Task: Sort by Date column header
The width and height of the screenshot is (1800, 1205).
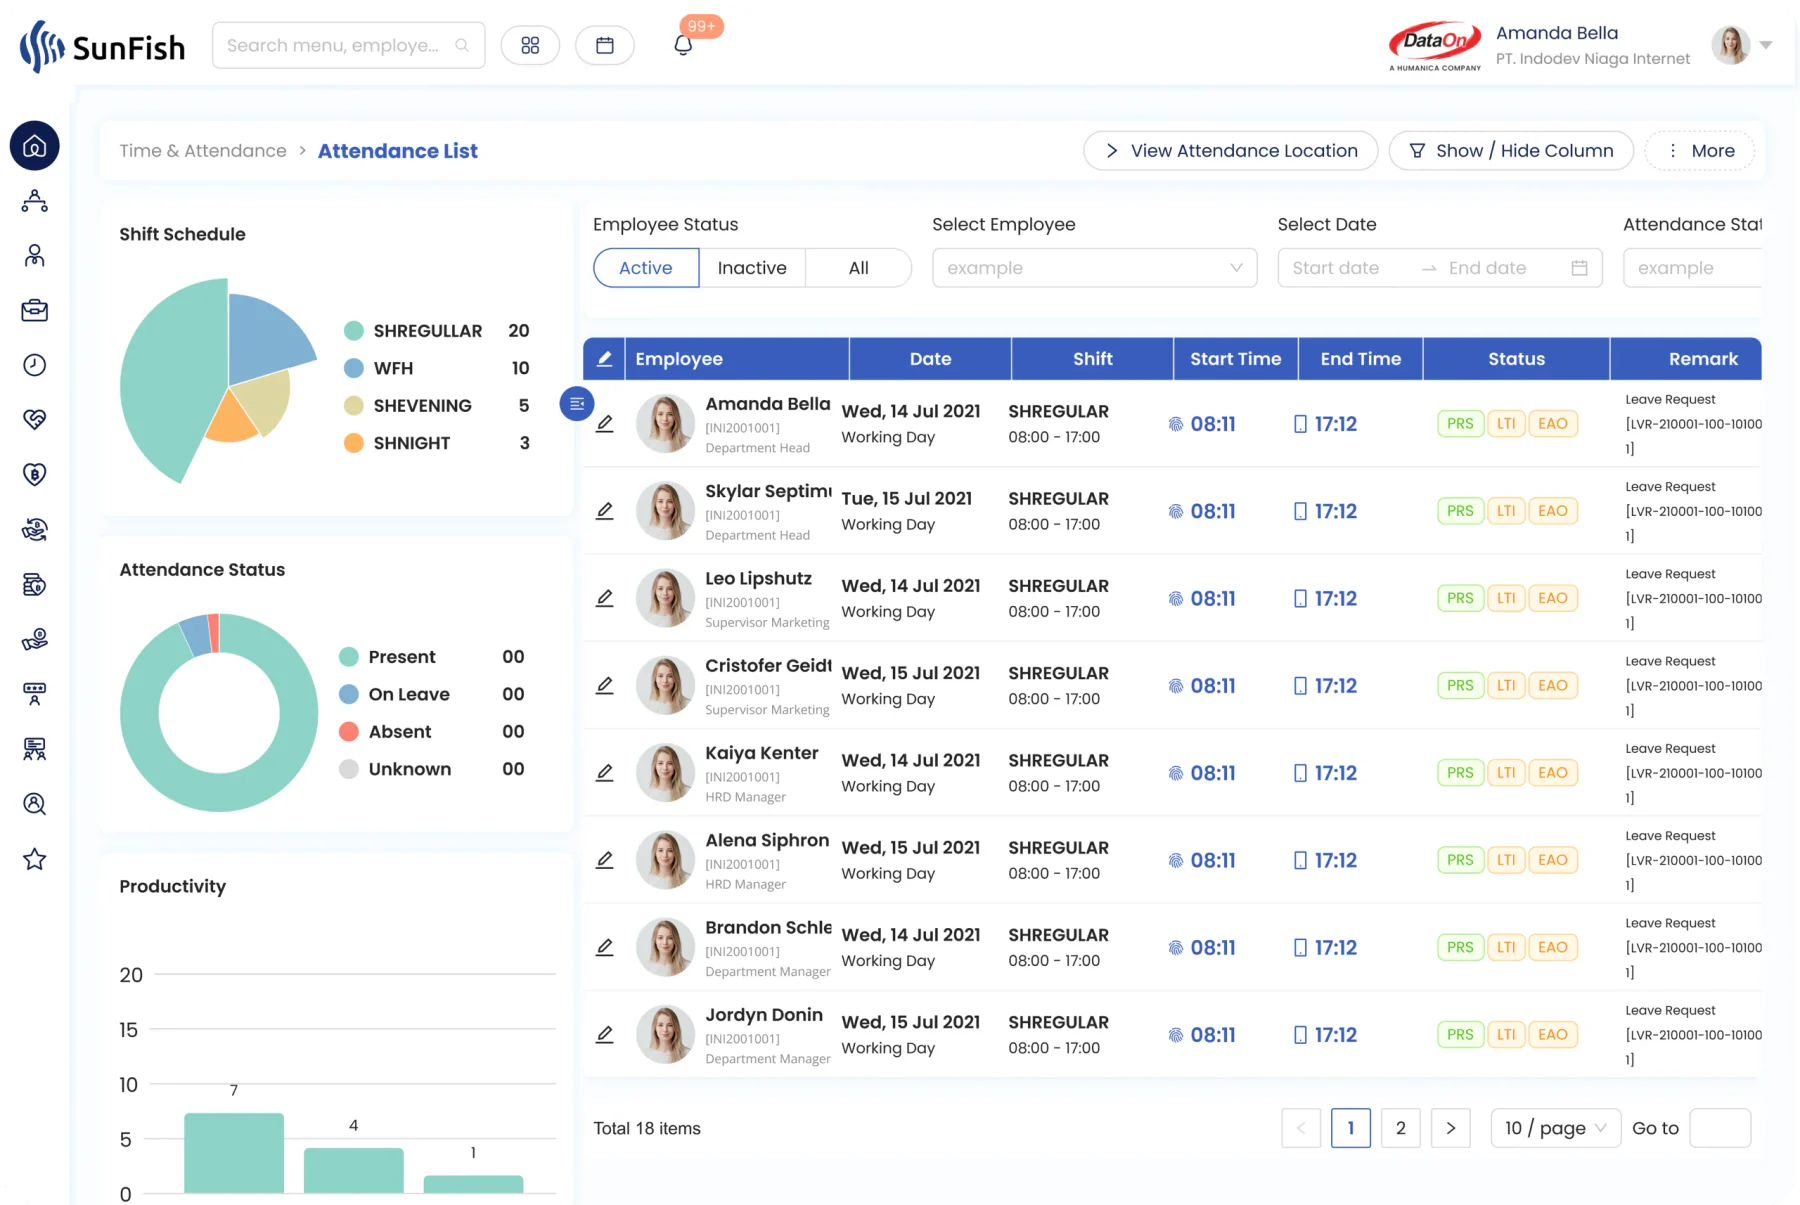Action: (x=931, y=359)
